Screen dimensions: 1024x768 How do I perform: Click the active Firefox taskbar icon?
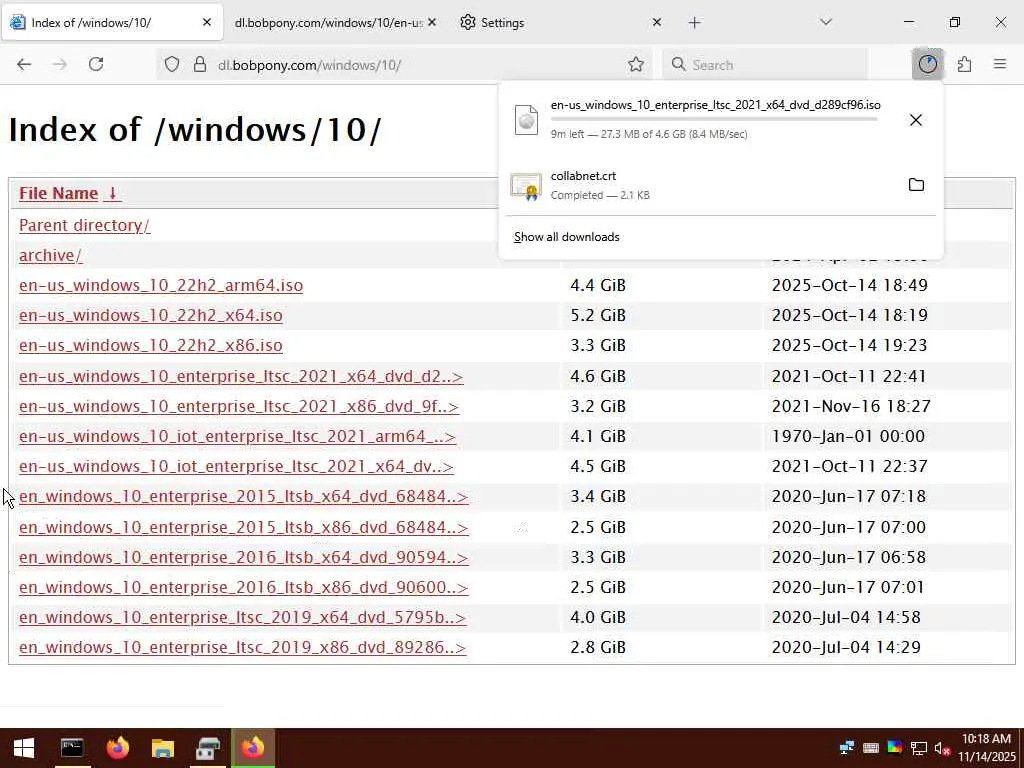[253, 748]
